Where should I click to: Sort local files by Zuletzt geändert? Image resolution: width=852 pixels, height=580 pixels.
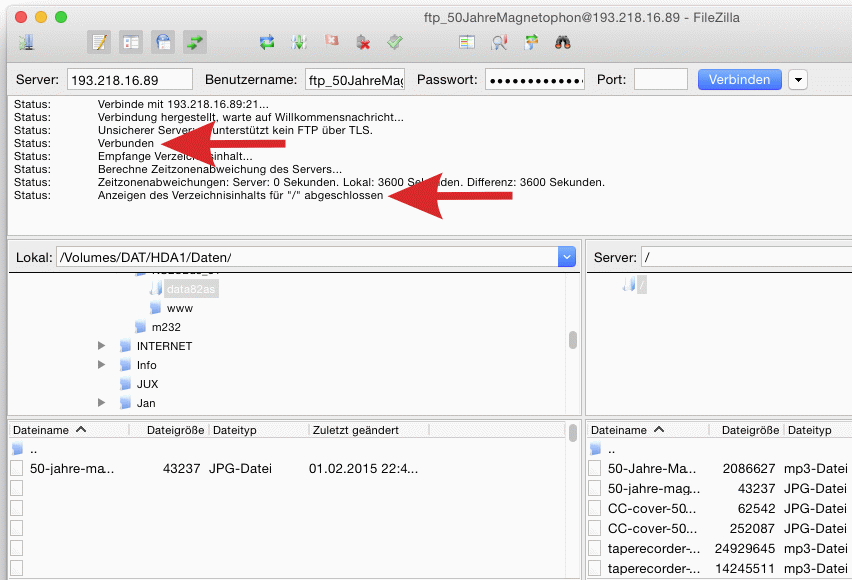click(368, 430)
